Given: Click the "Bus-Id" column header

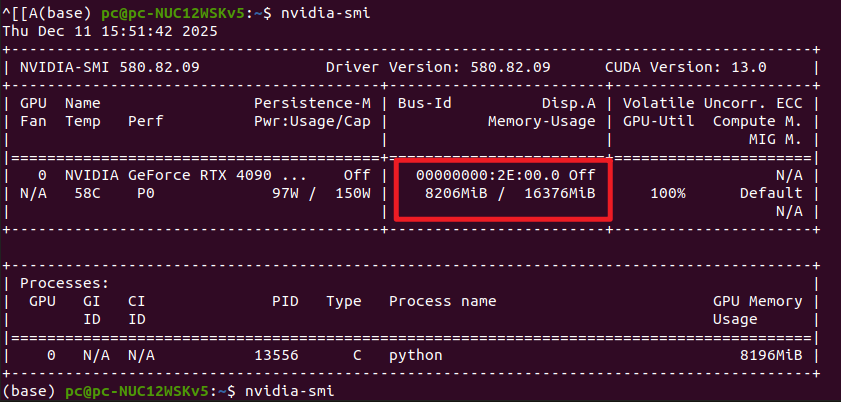Looking at the screenshot, I should [424, 103].
